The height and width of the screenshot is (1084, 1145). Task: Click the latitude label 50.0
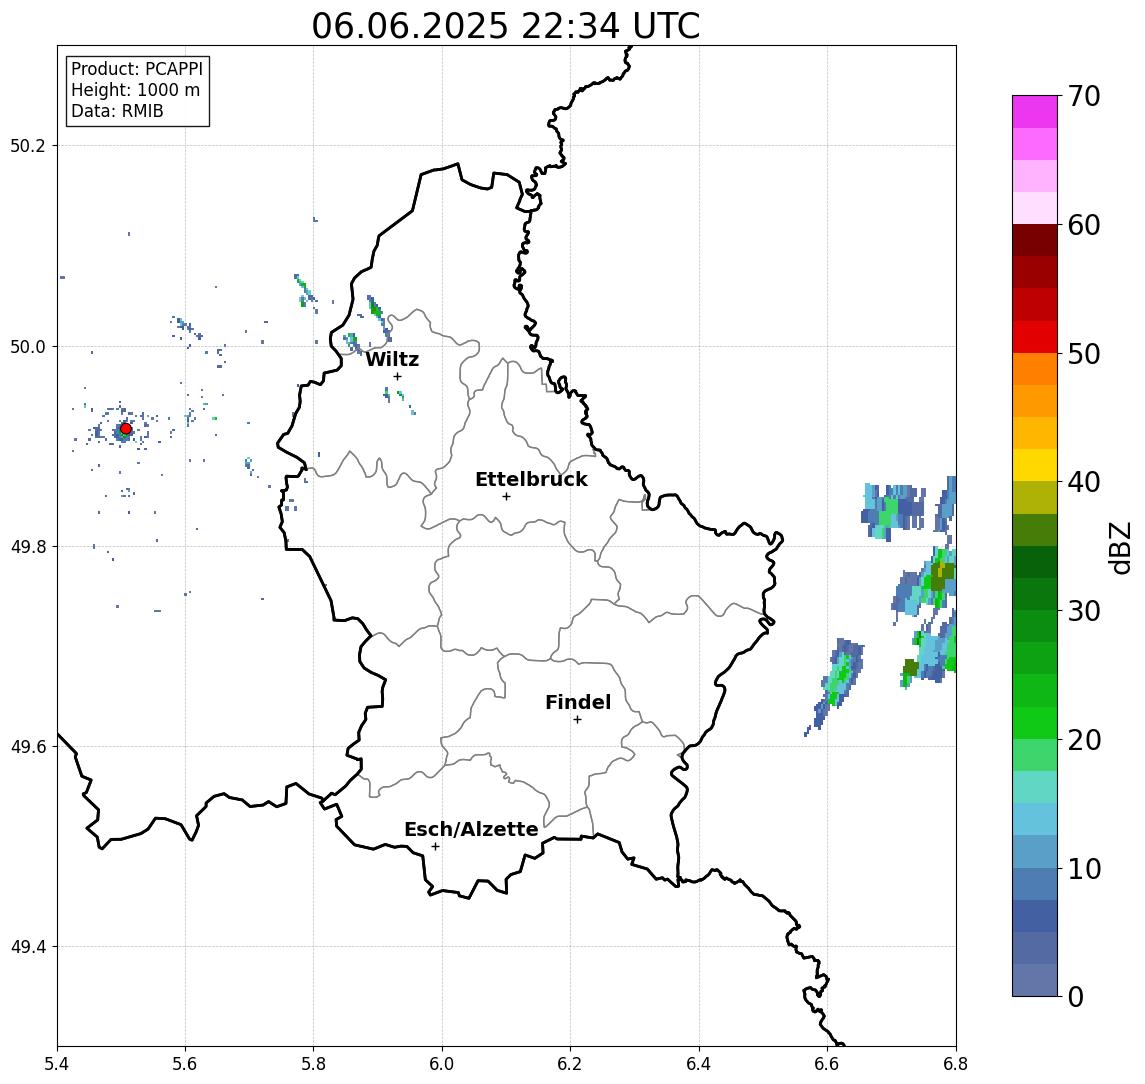28,346
